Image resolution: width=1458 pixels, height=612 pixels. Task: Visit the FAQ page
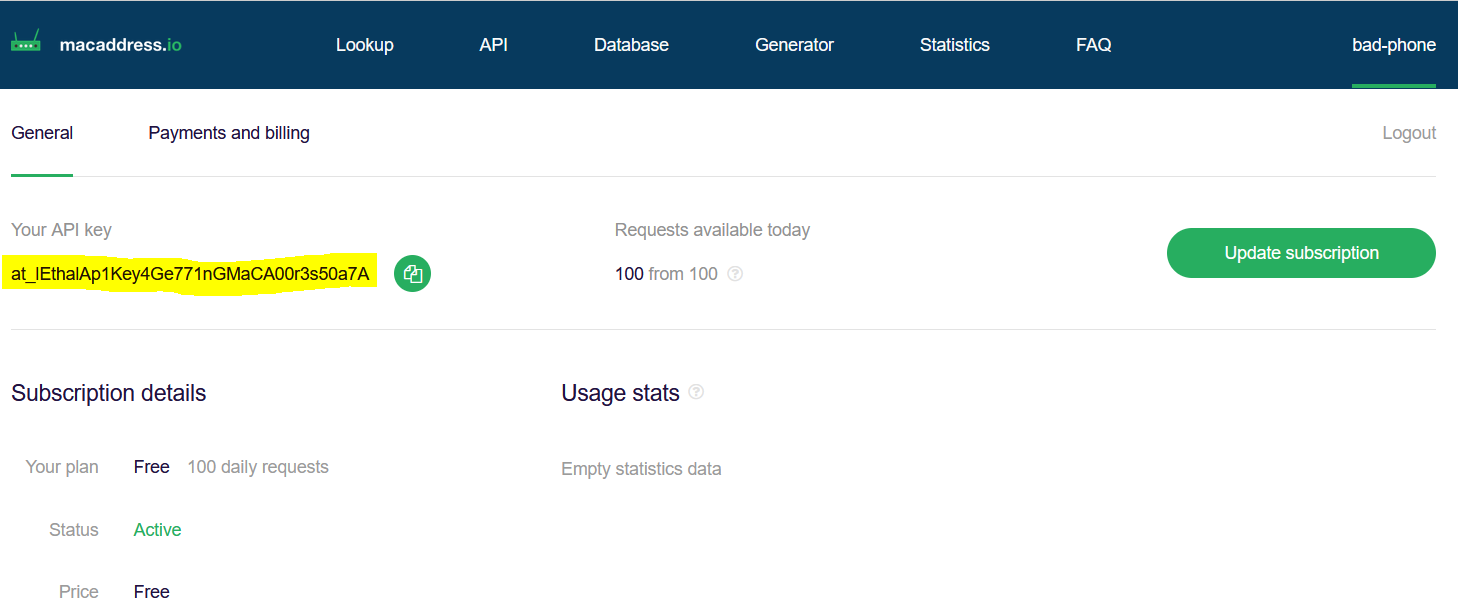(x=1094, y=45)
